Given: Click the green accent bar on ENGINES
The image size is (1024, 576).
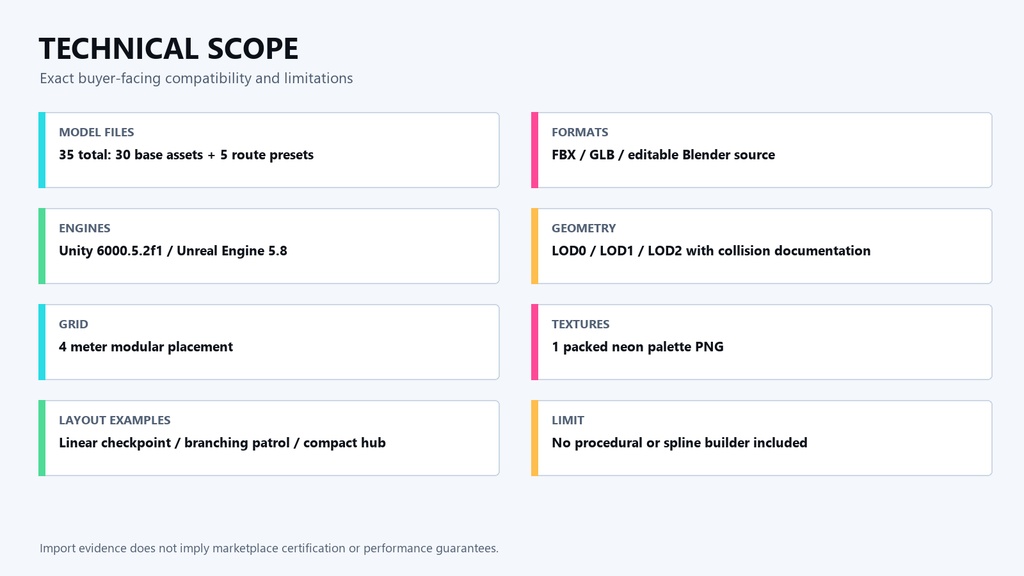Looking at the screenshot, I should (42, 246).
